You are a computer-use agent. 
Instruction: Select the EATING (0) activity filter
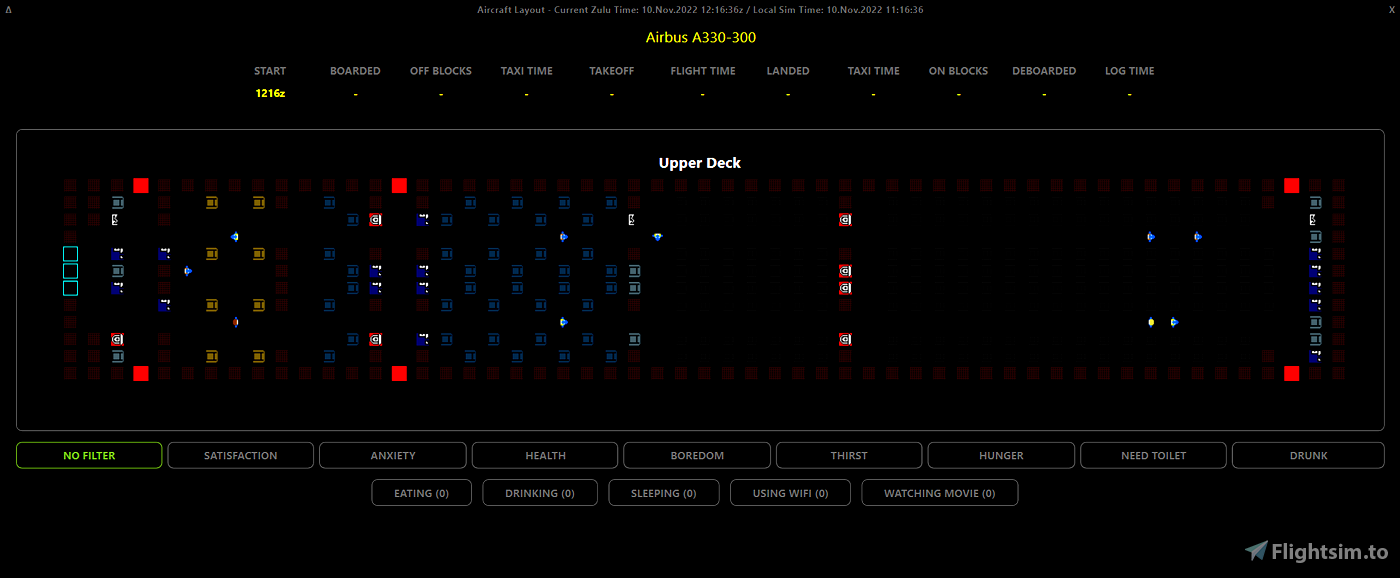coord(421,492)
